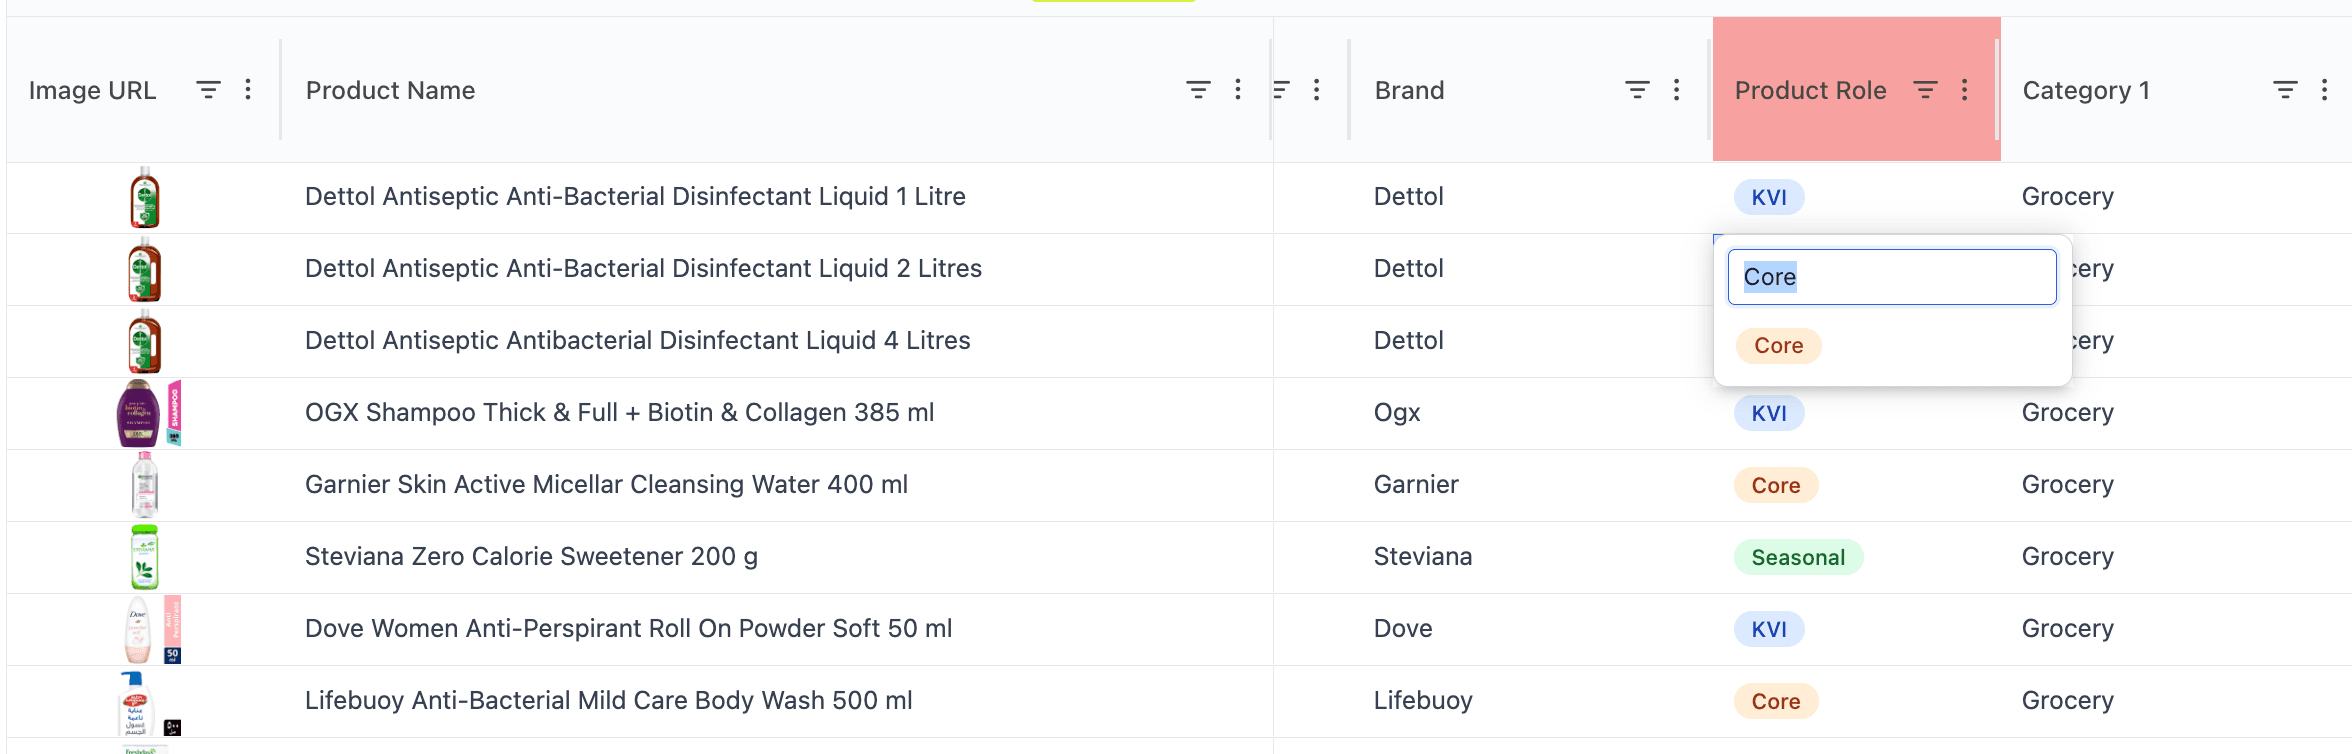Open the Image URL column filter icon

click(x=208, y=90)
